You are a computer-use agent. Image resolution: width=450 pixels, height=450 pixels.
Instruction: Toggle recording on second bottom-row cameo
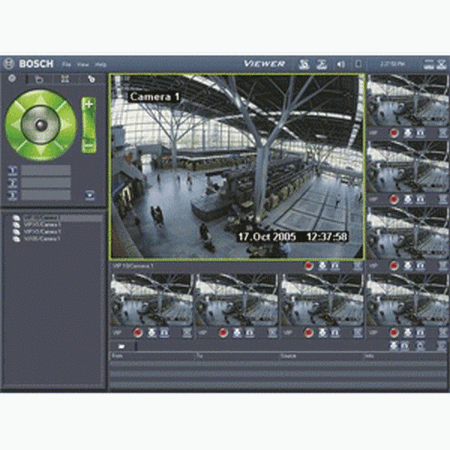point(223,332)
